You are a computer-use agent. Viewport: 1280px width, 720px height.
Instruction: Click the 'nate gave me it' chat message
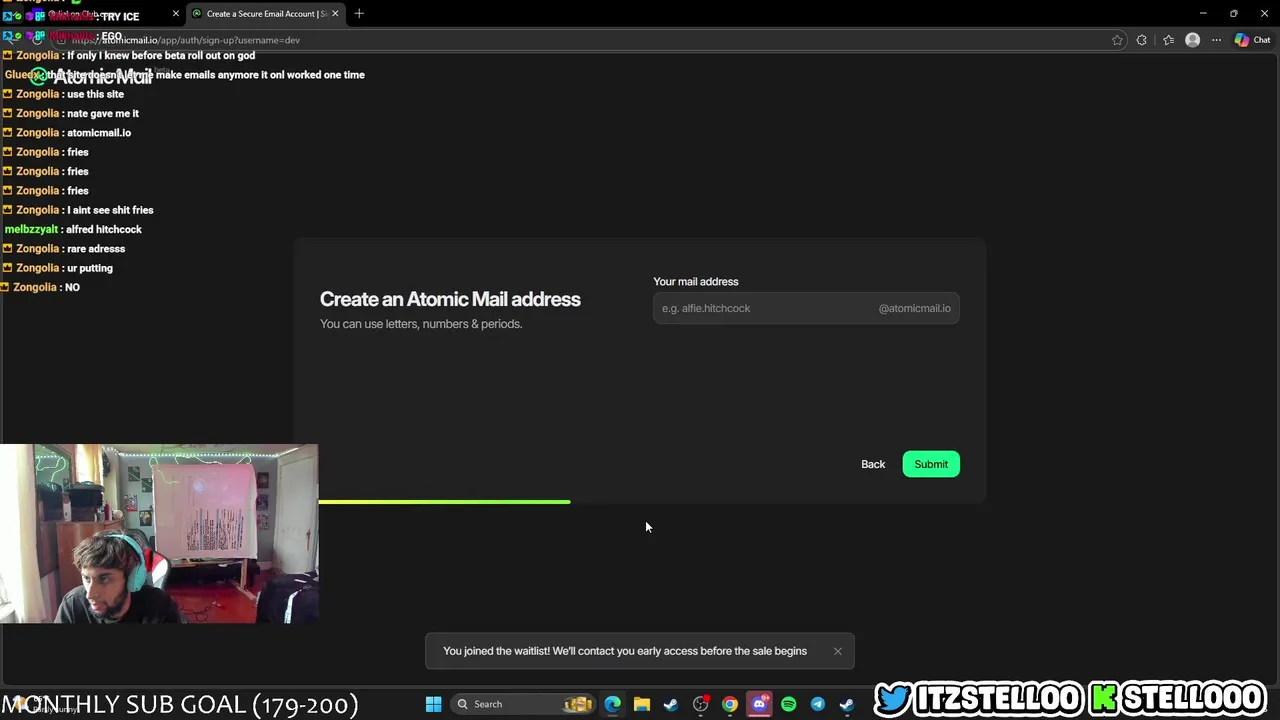(103, 113)
